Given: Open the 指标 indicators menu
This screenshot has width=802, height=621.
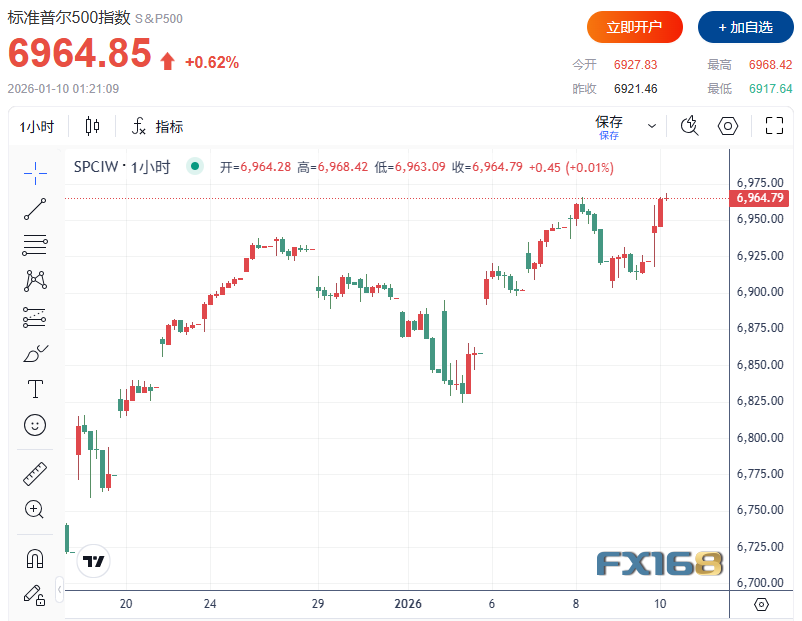Looking at the screenshot, I should pyautogui.click(x=158, y=126).
